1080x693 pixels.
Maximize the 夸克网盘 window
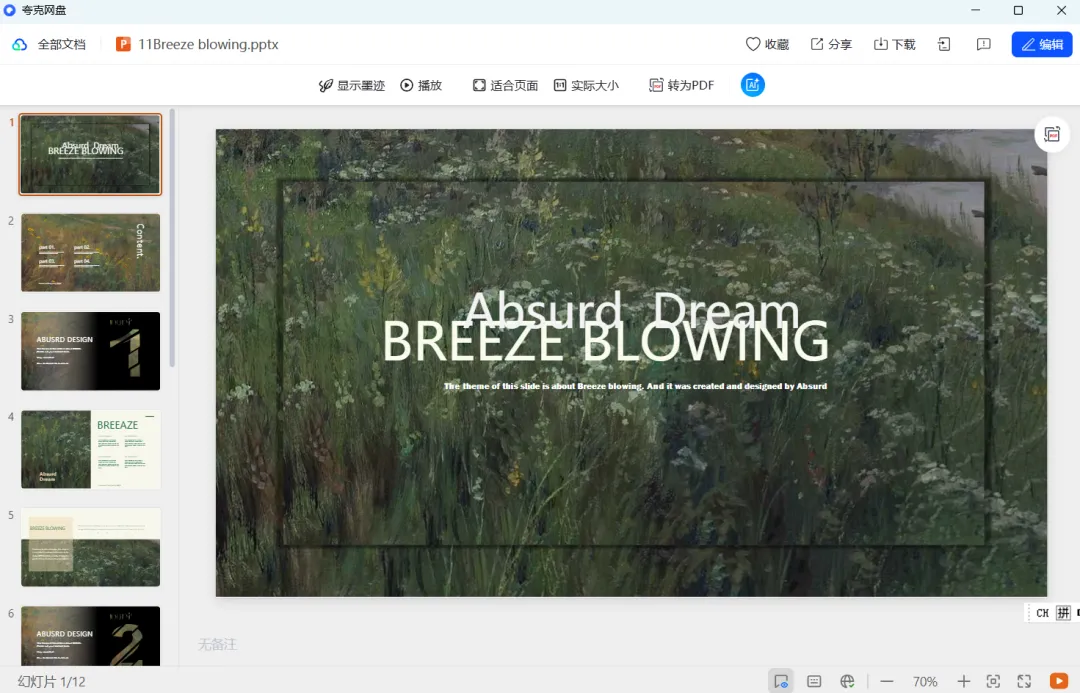tap(1018, 10)
